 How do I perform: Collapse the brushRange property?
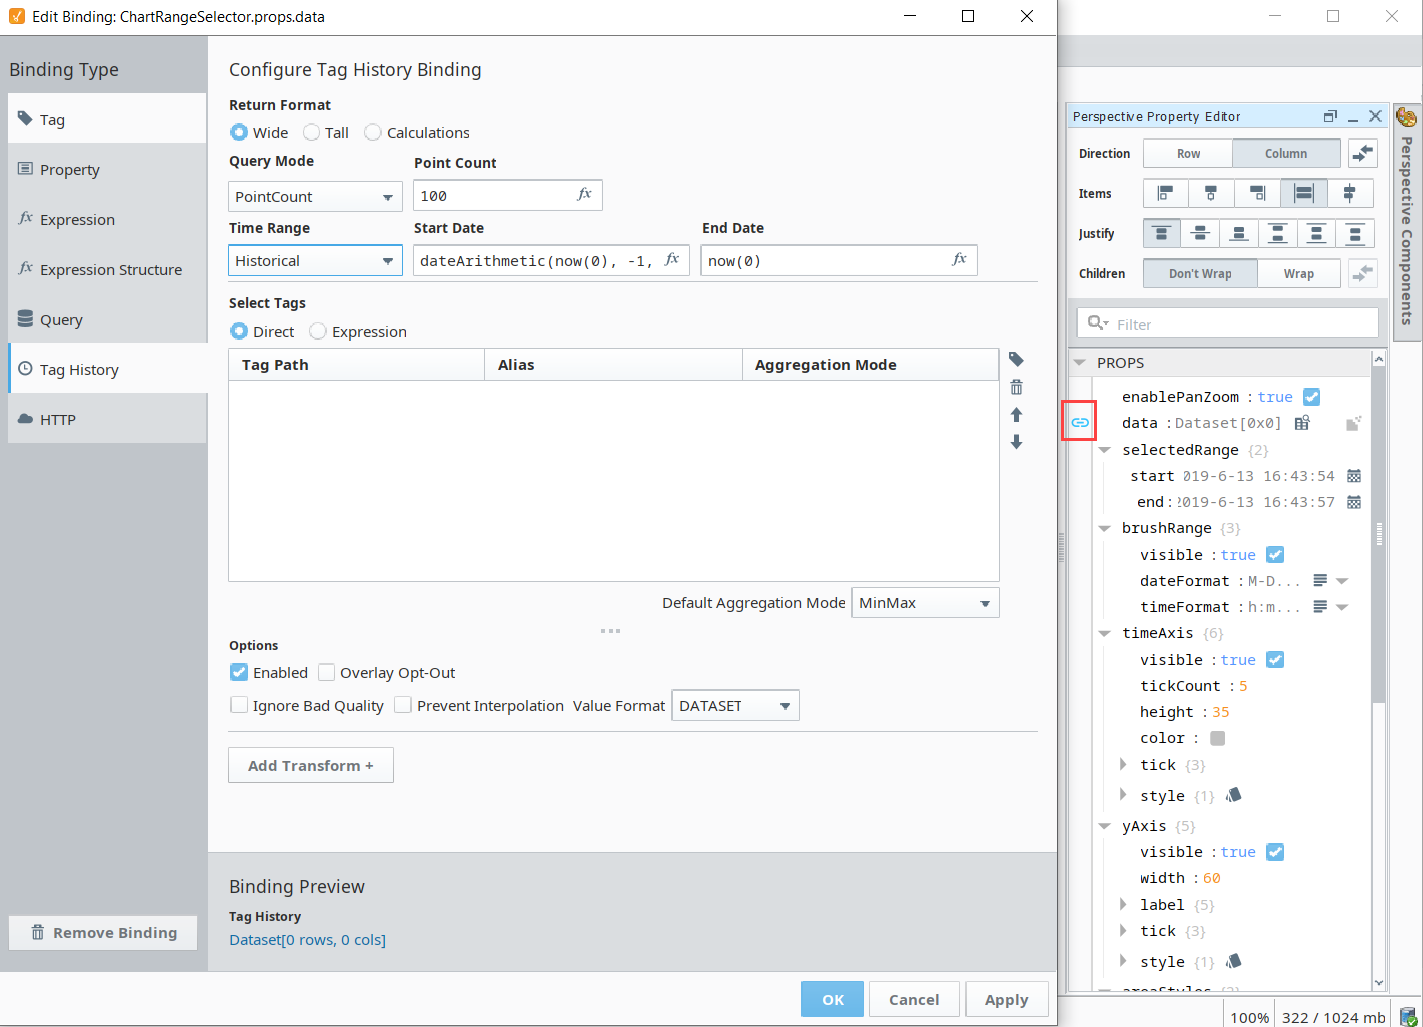(1105, 528)
